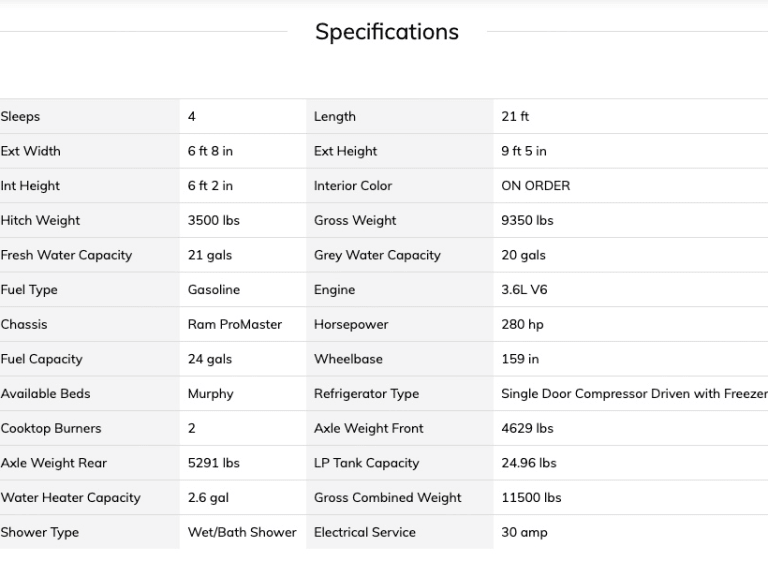Select the Gasoline fuel type value

213,290
